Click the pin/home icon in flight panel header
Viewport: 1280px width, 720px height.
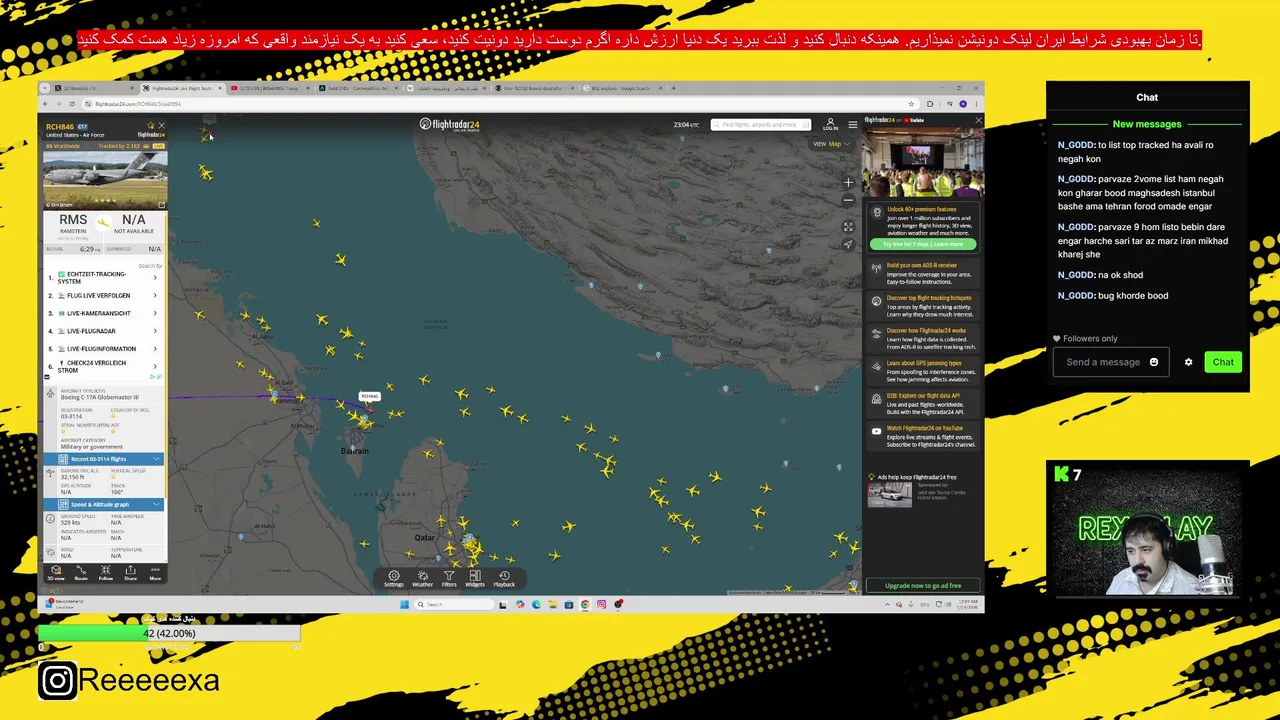[x=151, y=126]
